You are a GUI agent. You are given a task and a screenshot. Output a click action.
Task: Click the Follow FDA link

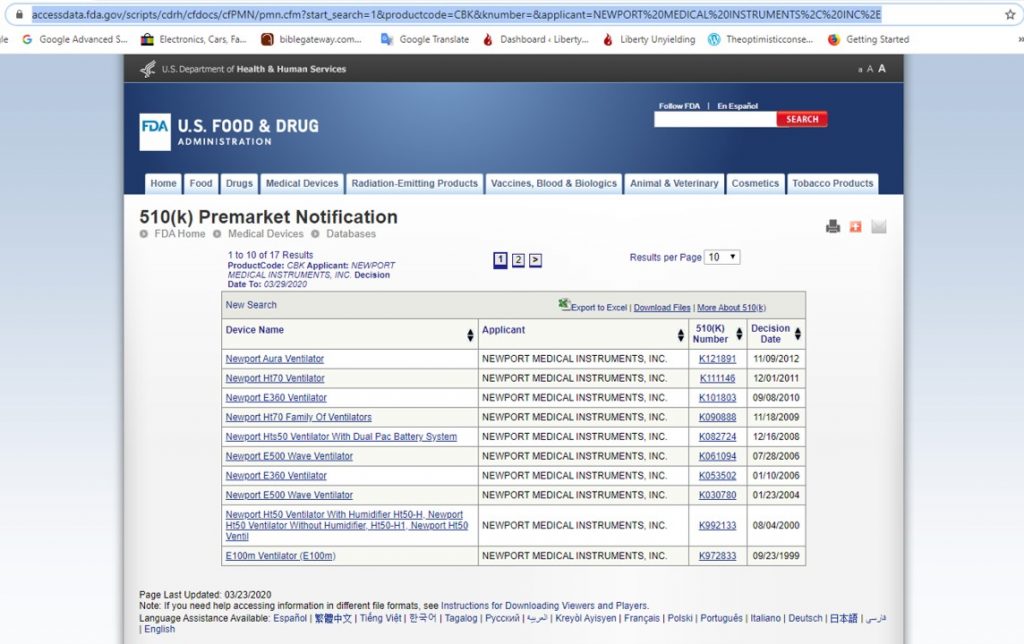tap(679, 106)
